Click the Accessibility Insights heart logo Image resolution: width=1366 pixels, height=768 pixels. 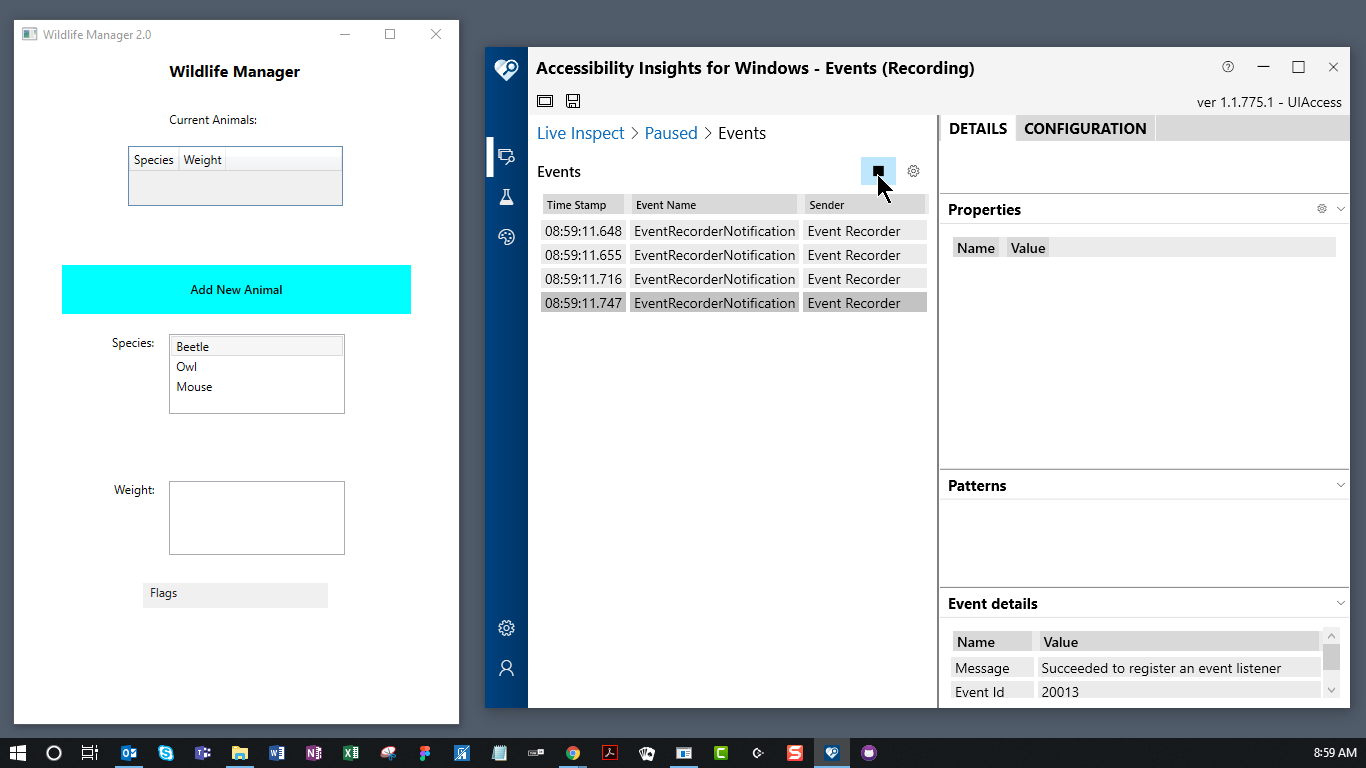pos(506,69)
